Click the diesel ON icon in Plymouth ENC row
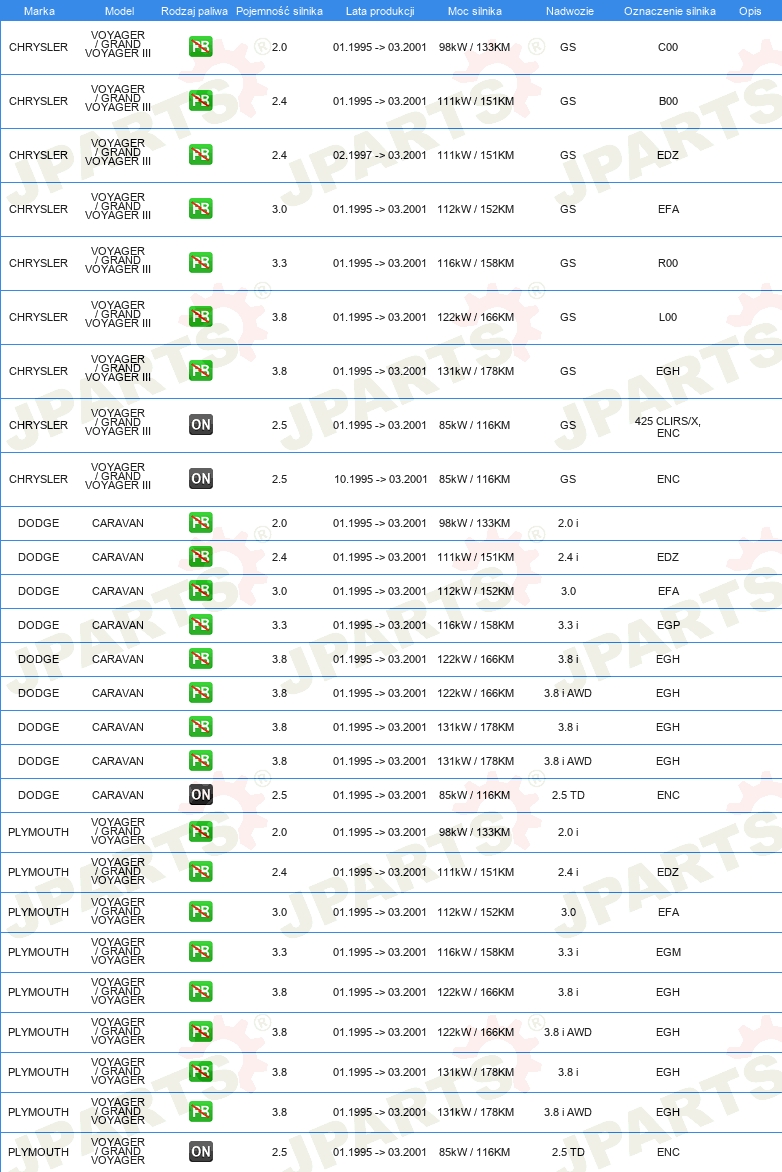 click(200, 1152)
